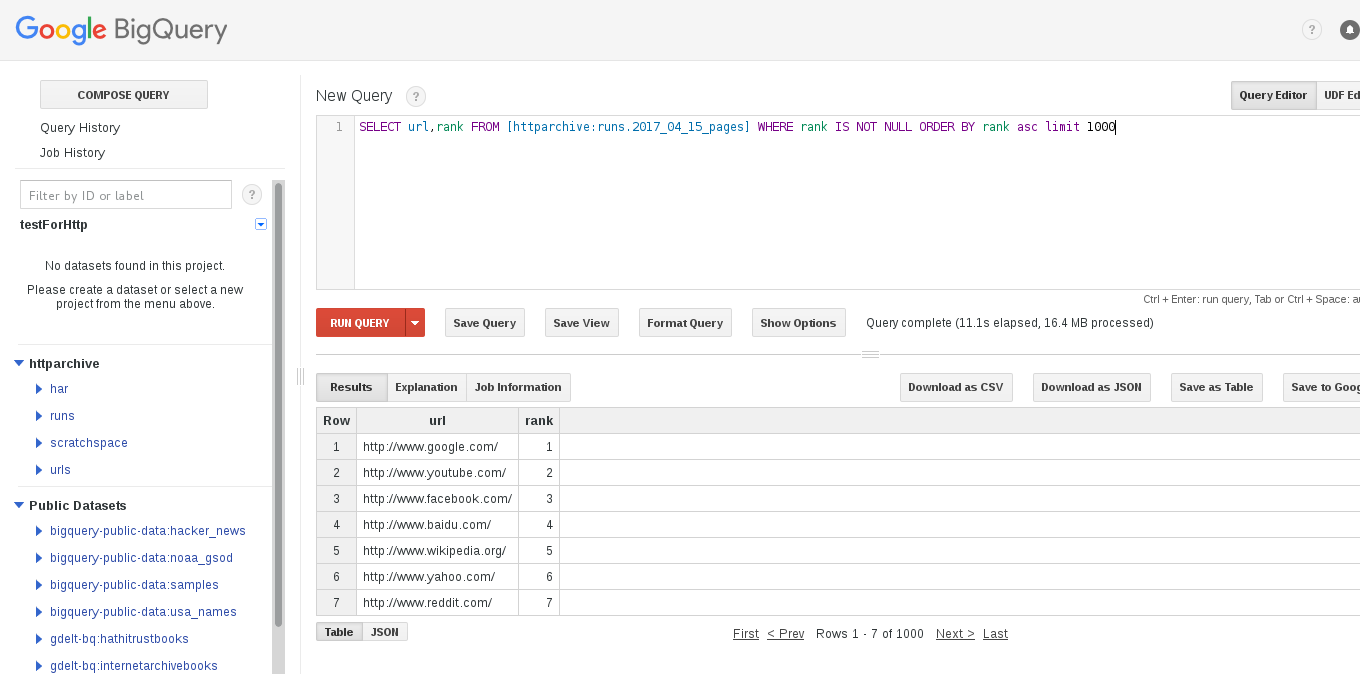
Task: Click the left sidebar vertical scrollbar
Action: 278,403
